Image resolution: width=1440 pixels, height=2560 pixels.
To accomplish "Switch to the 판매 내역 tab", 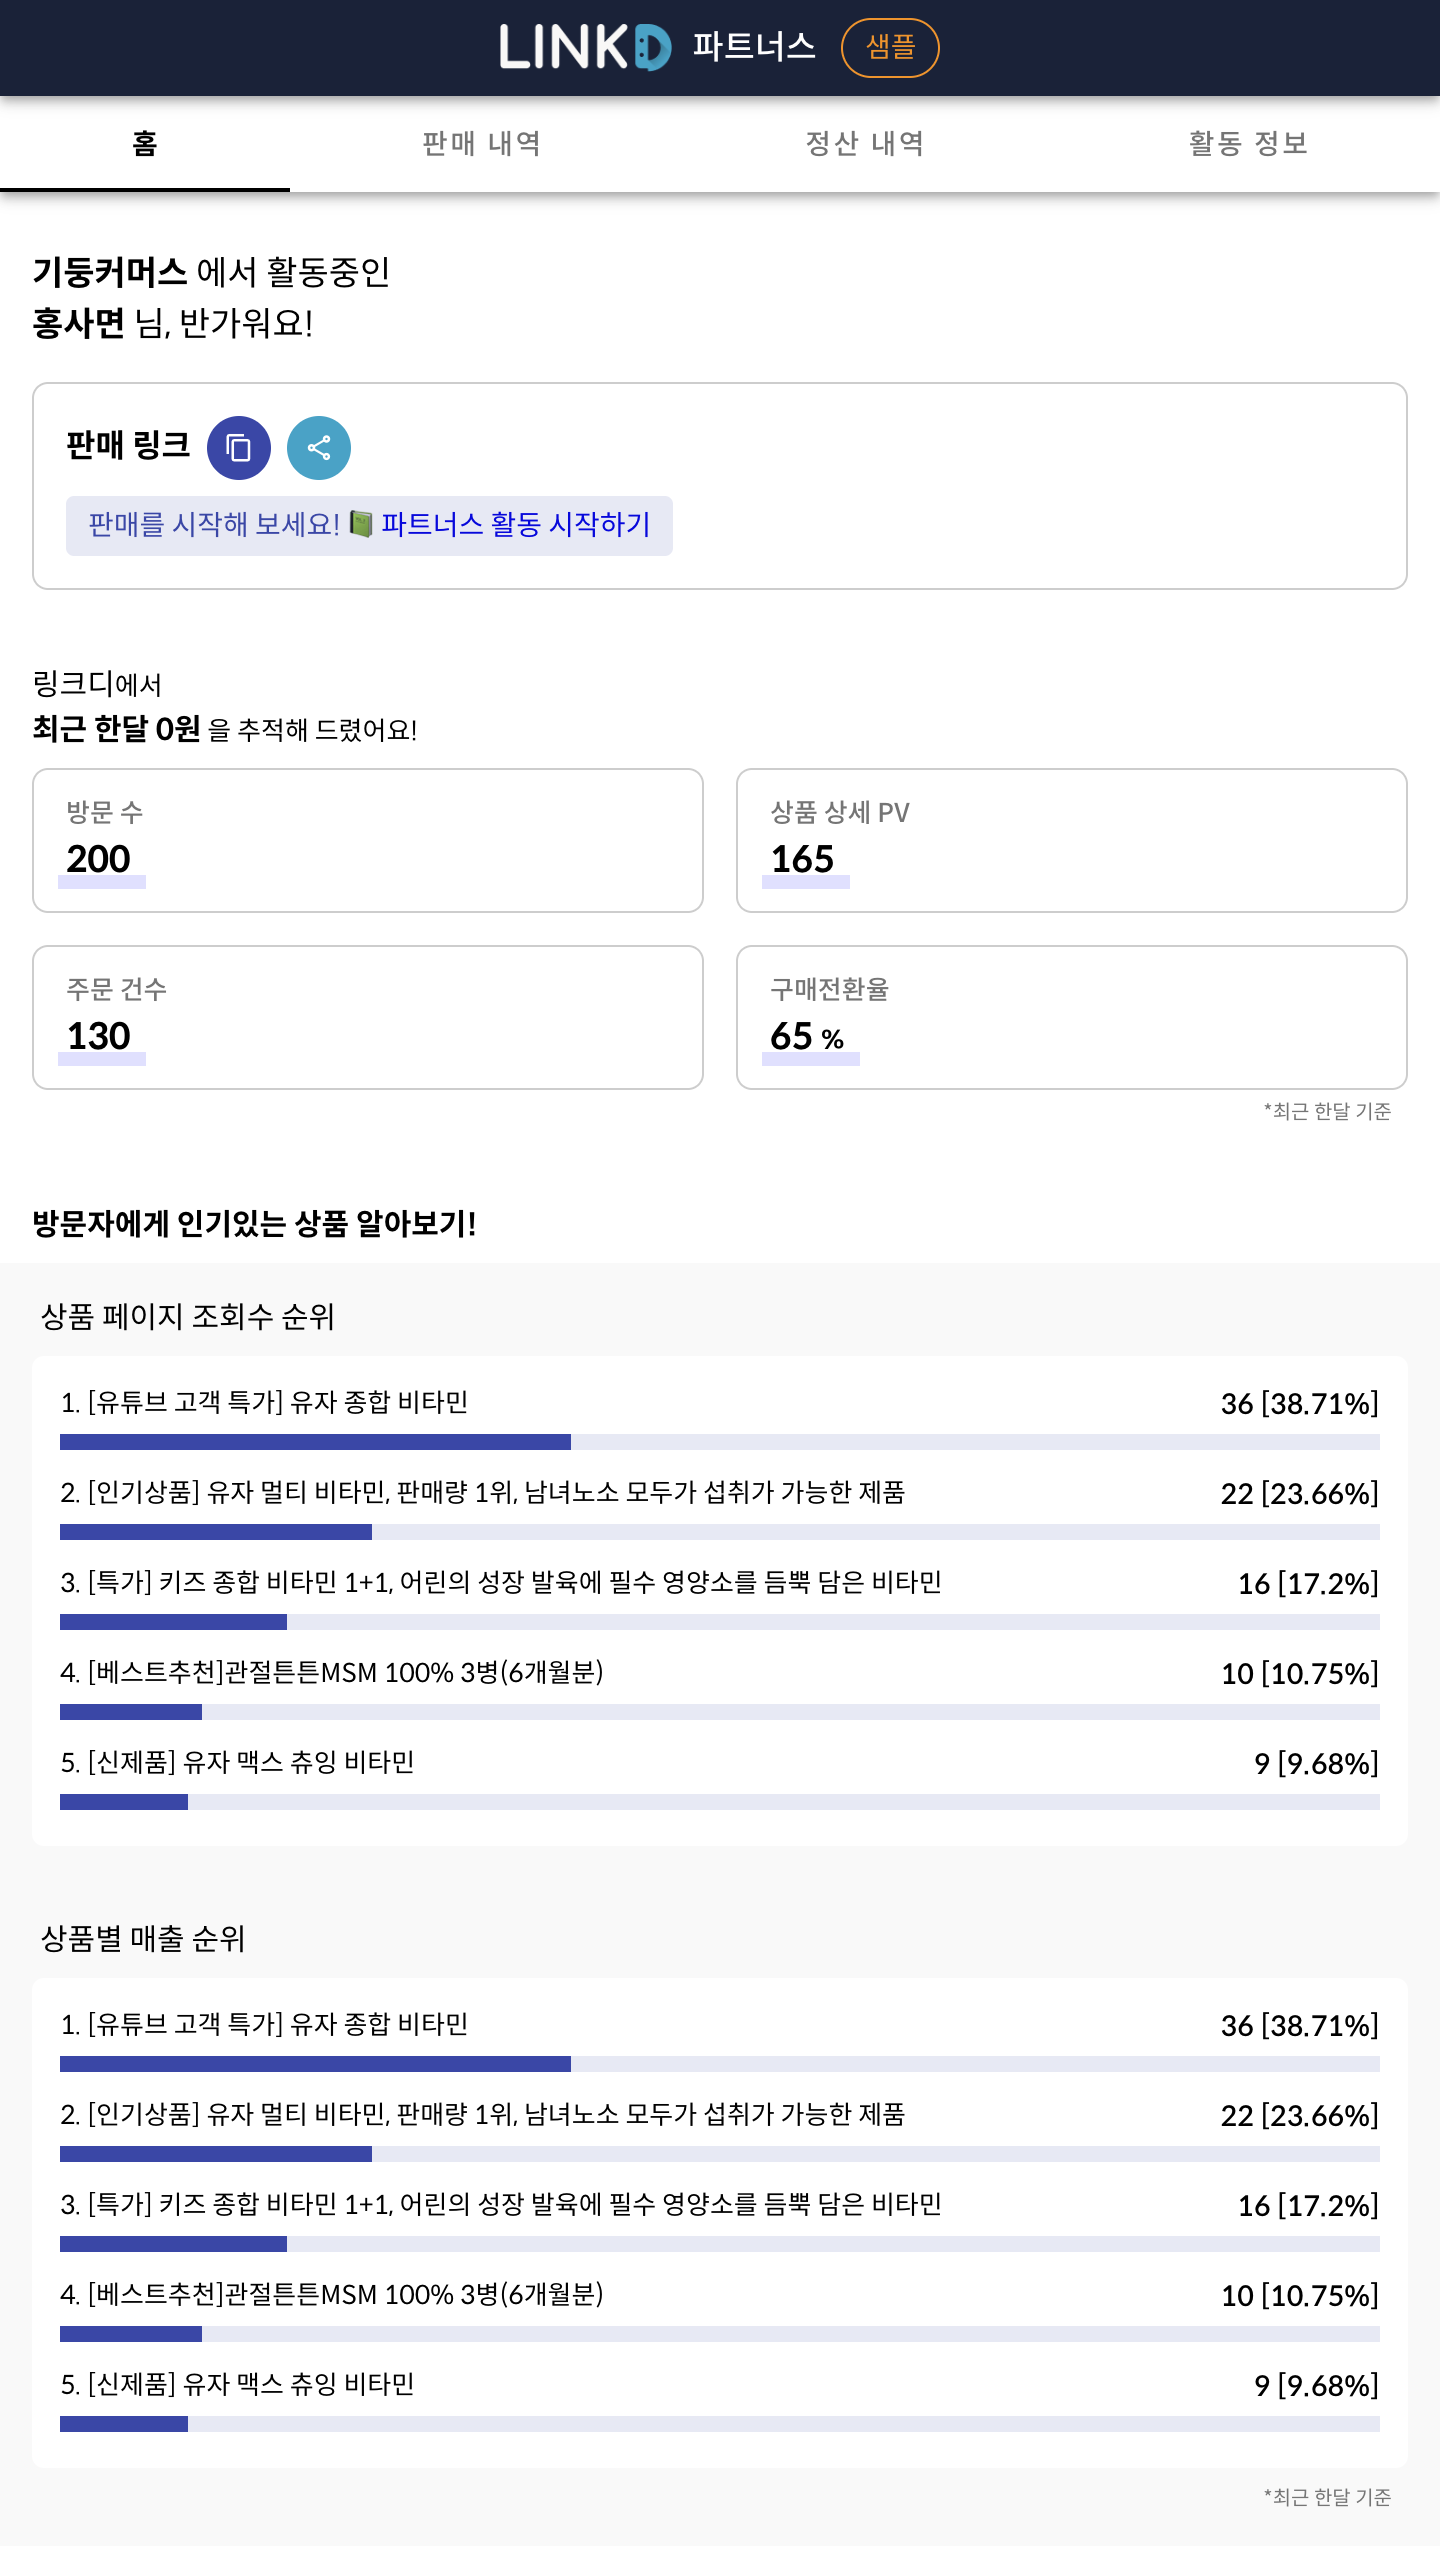I will pos(481,144).
